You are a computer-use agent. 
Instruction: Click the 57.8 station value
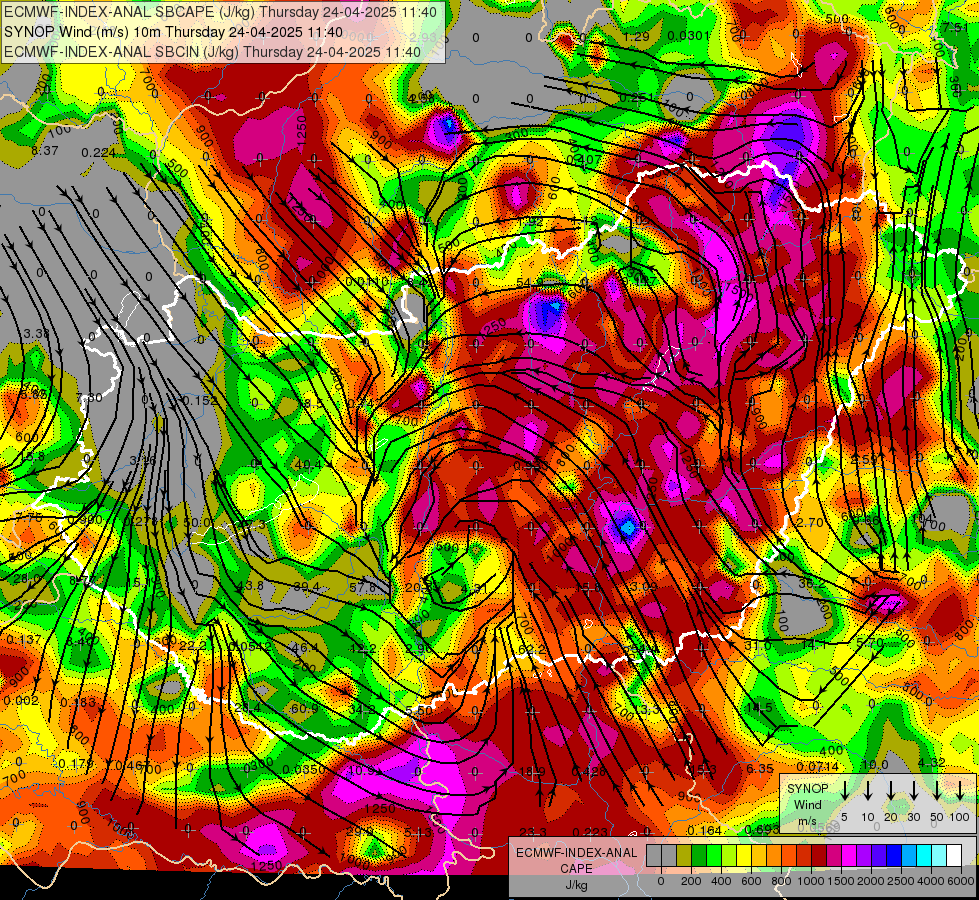coord(363,587)
